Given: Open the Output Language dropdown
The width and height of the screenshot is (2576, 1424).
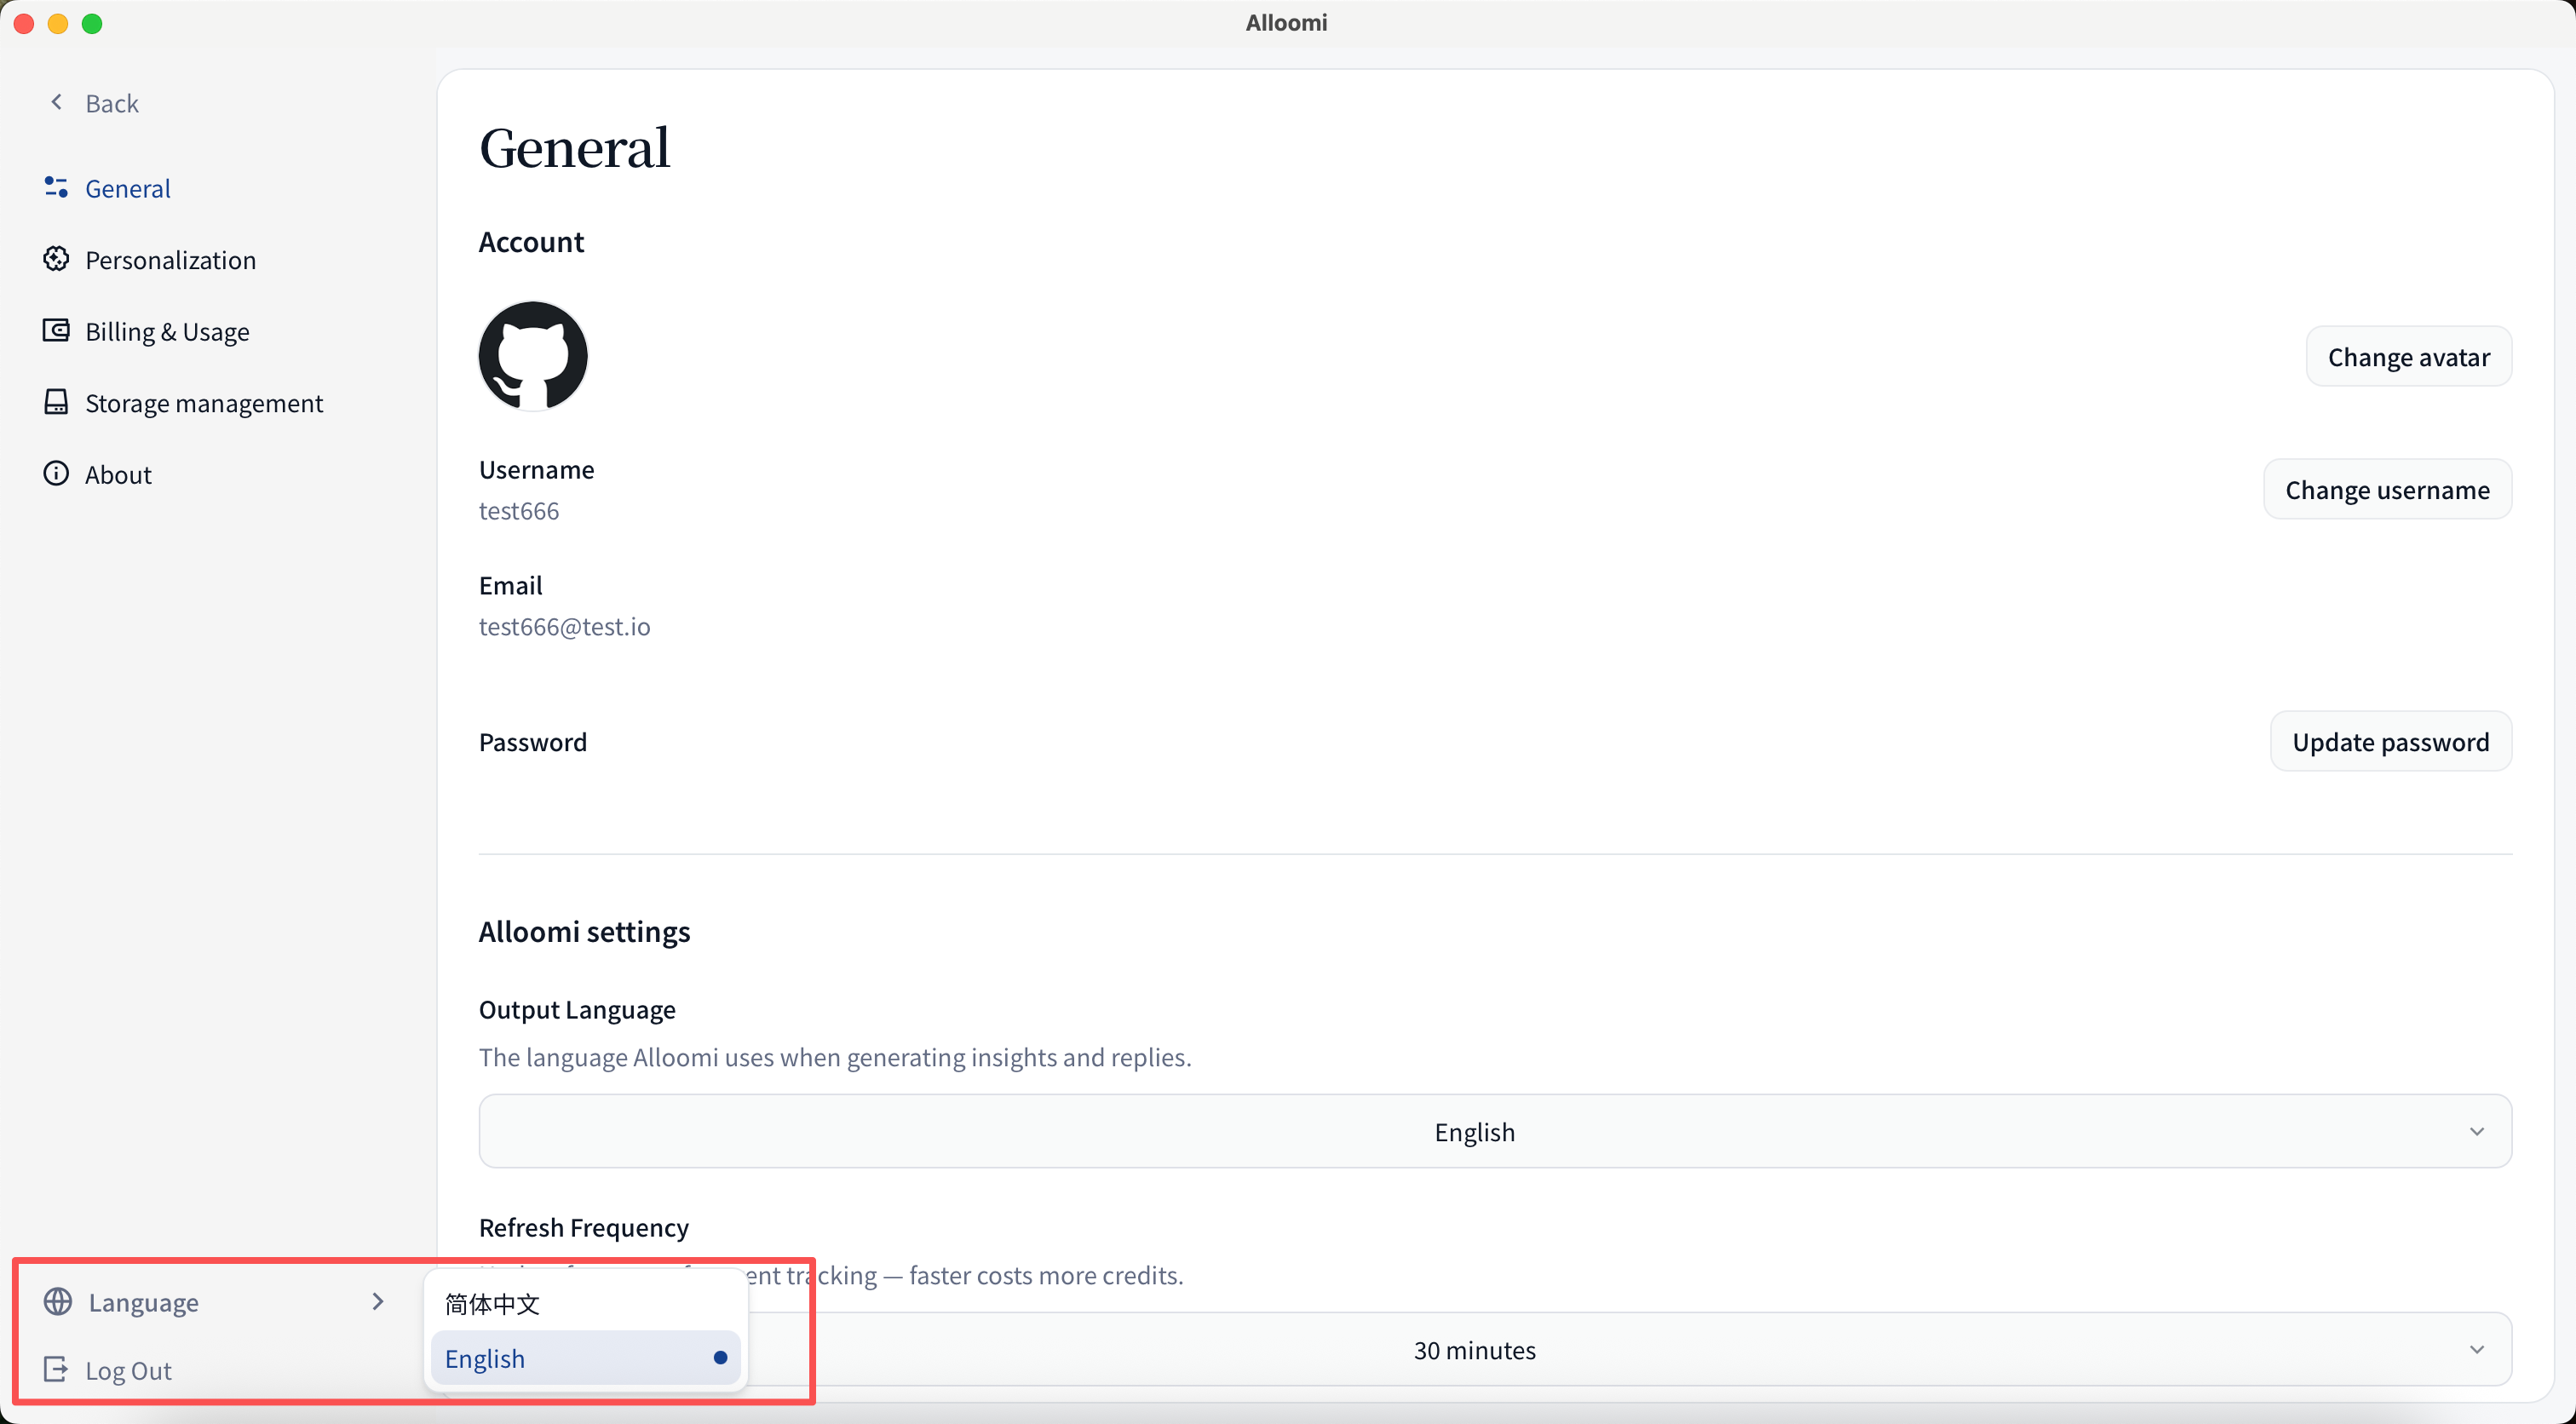Looking at the screenshot, I should [1494, 1131].
